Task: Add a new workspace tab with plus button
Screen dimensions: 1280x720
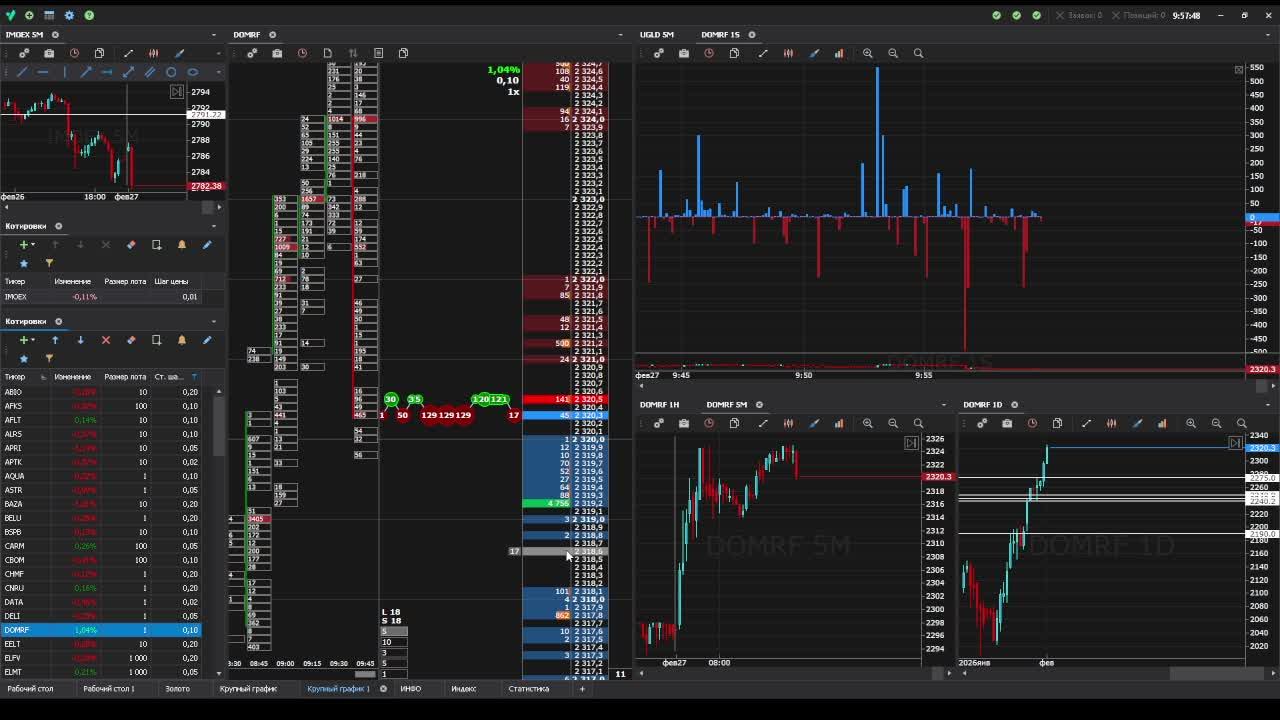Action: pos(582,689)
